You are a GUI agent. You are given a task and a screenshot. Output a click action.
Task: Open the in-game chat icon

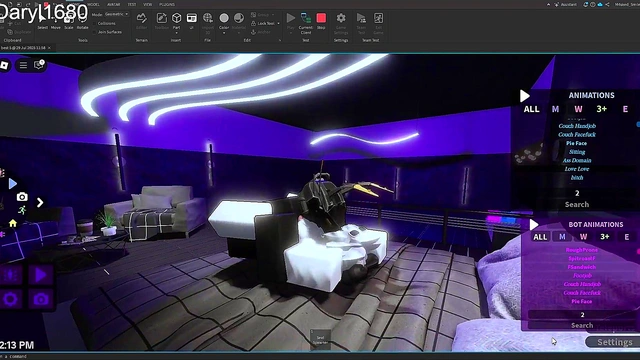39,65
